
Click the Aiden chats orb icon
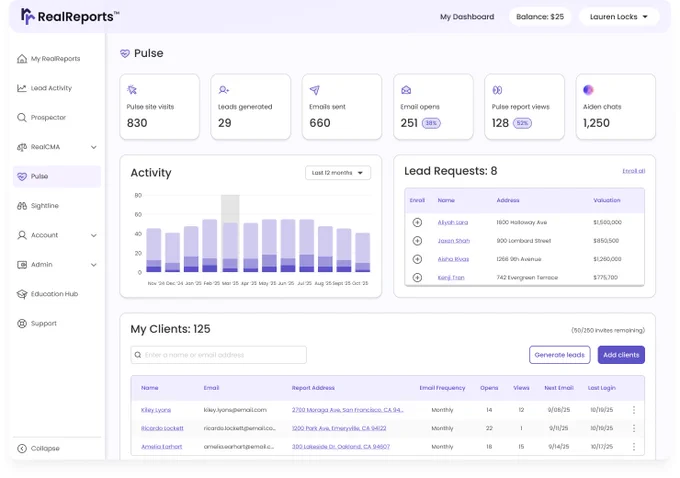[x=588, y=90]
